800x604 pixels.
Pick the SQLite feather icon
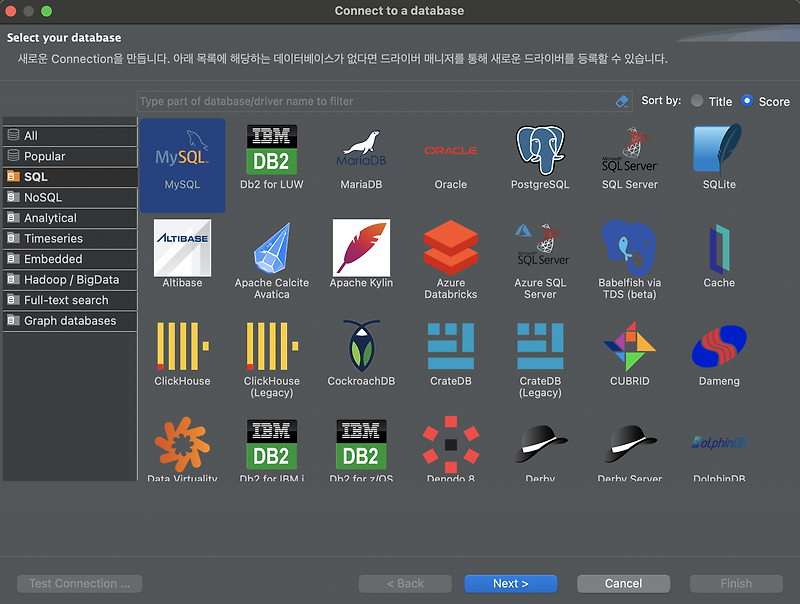tap(718, 149)
